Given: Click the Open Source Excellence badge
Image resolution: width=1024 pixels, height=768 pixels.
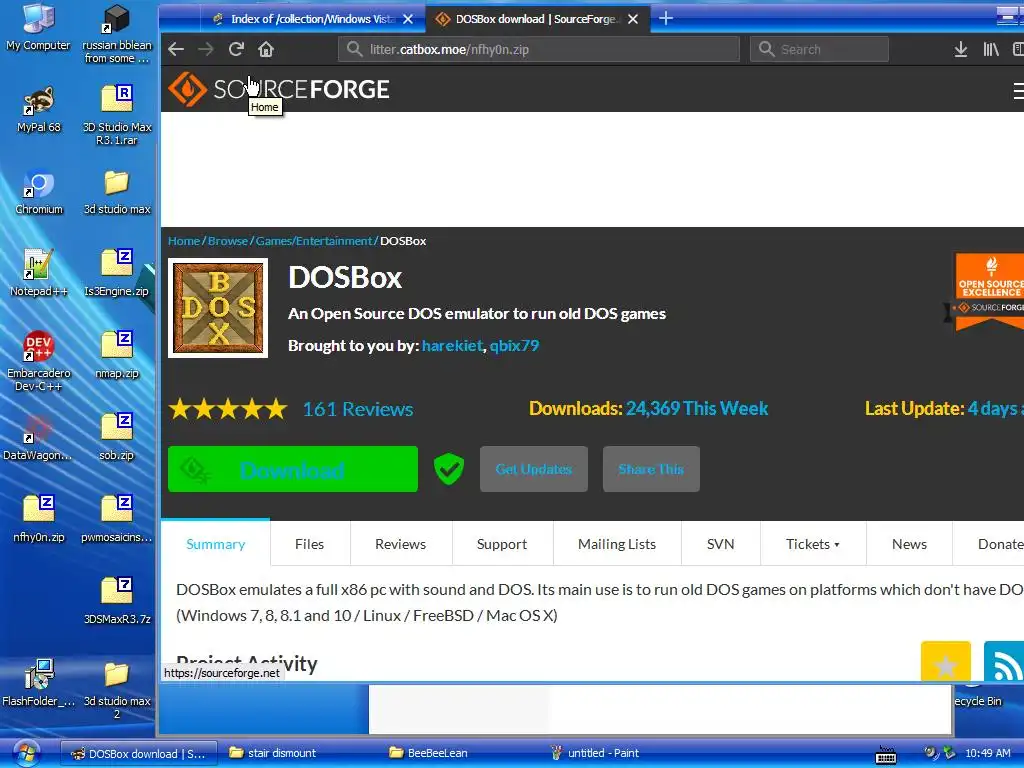Looking at the screenshot, I should (x=987, y=292).
